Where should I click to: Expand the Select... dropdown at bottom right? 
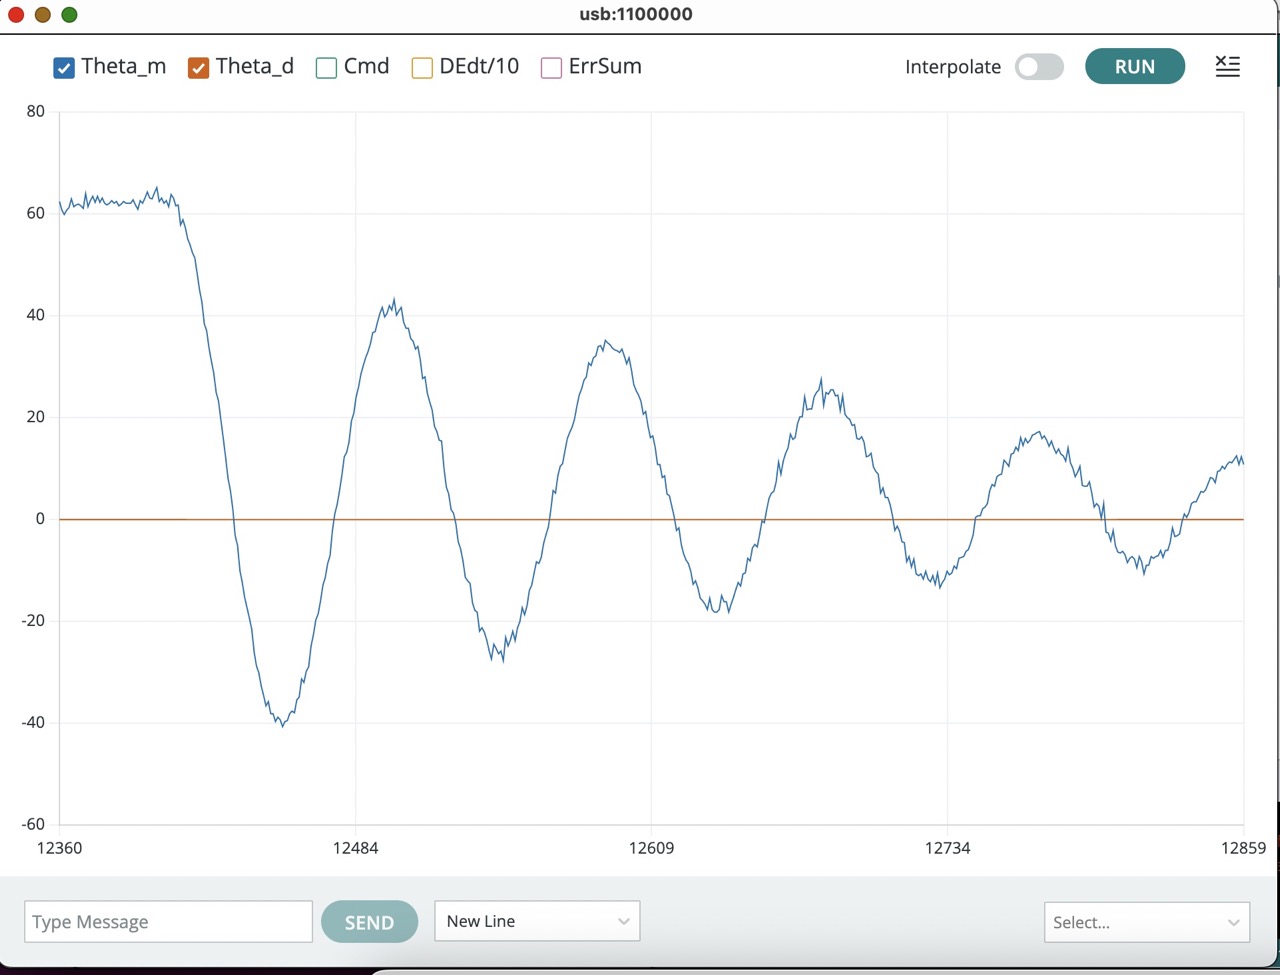[1146, 922]
